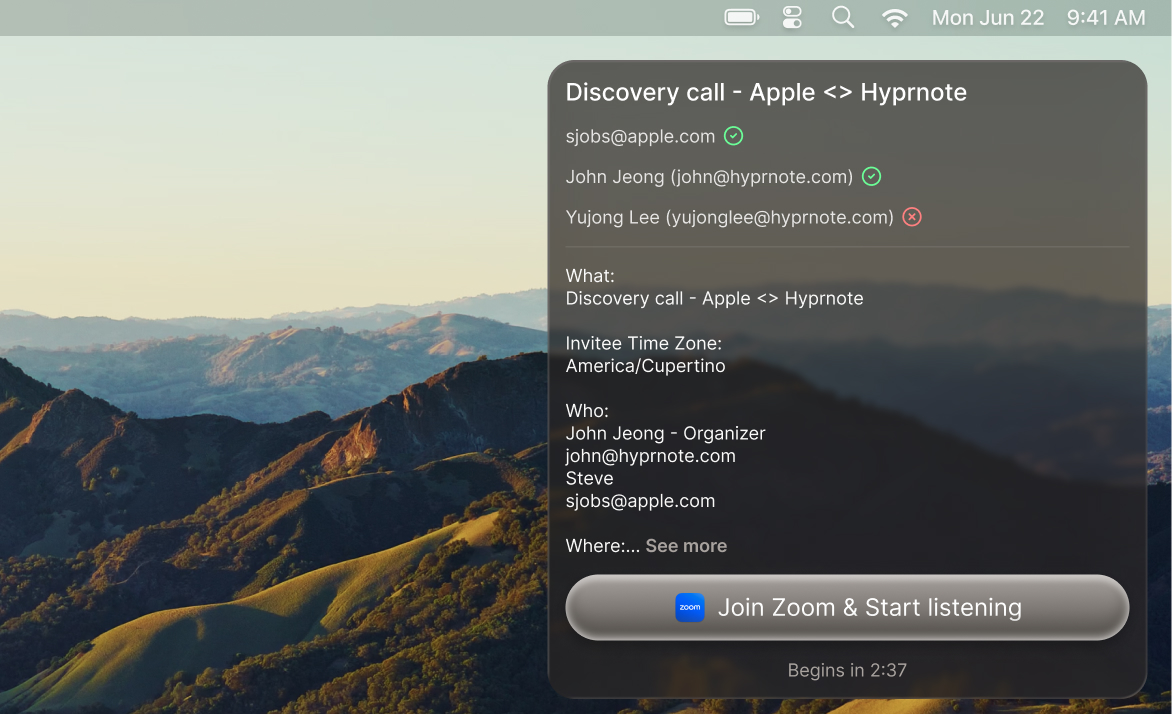Click the notification title Discovery call
Viewport: 1172px width, 714px height.
click(766, 92)
